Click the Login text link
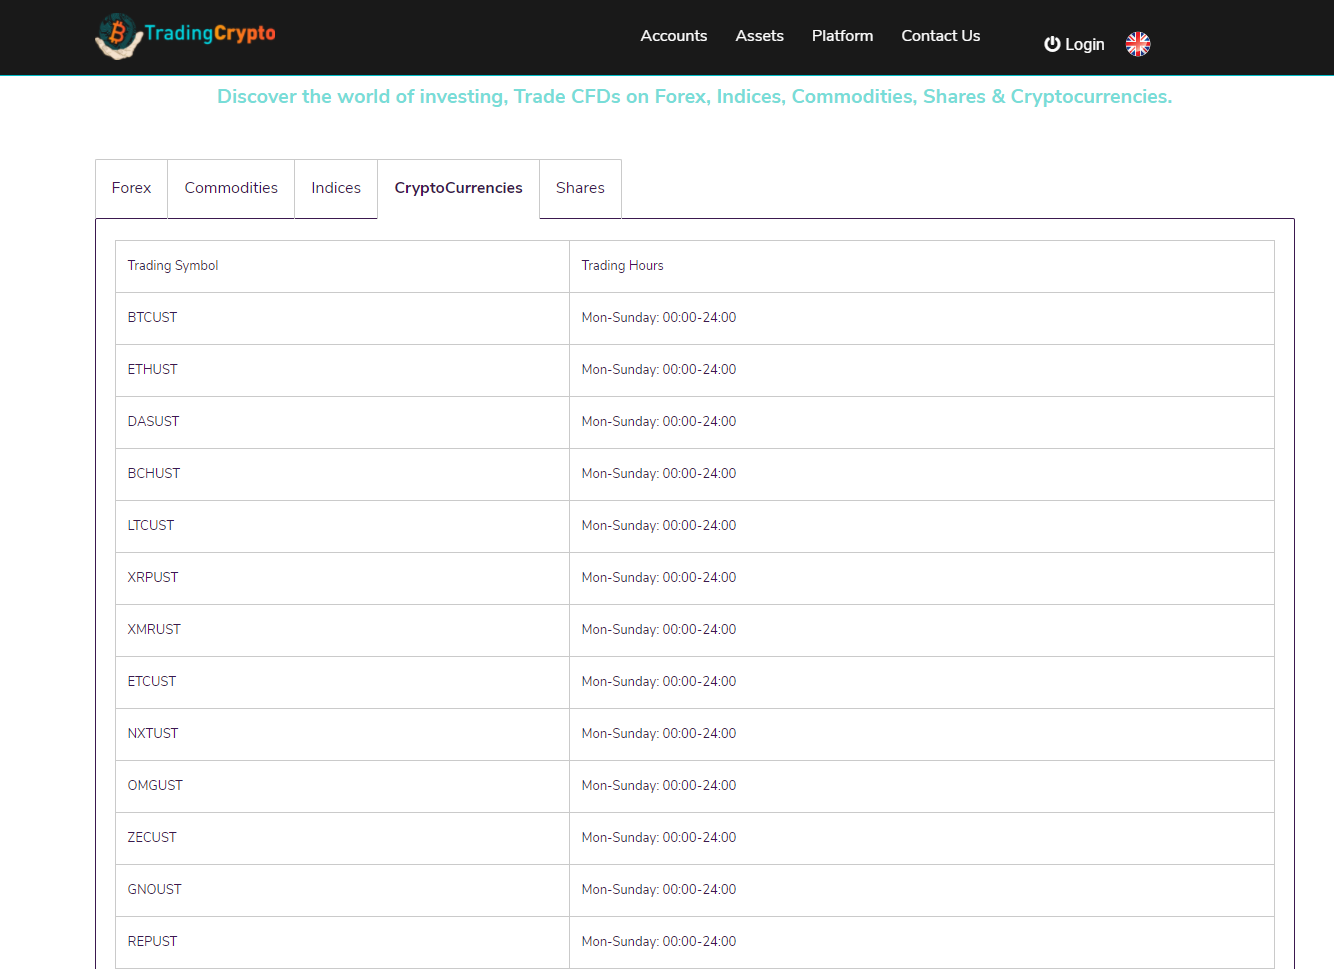Viewport: 1334px width, 969px height. pos(1084,44)
